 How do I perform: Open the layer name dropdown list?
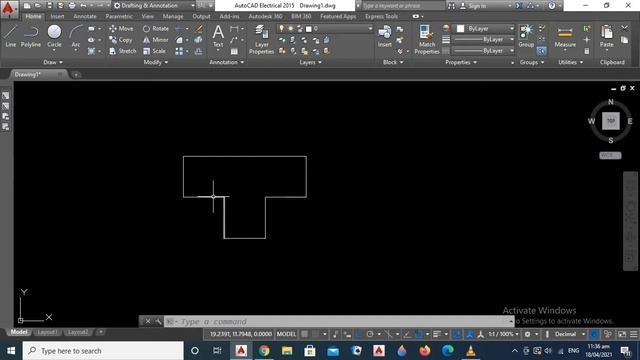[x=370, y=29]
